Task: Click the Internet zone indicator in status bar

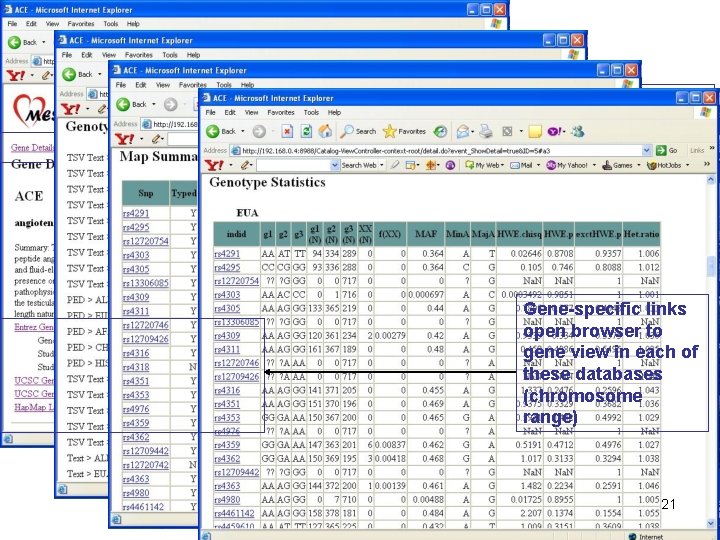Action: (x=647, y=536)
